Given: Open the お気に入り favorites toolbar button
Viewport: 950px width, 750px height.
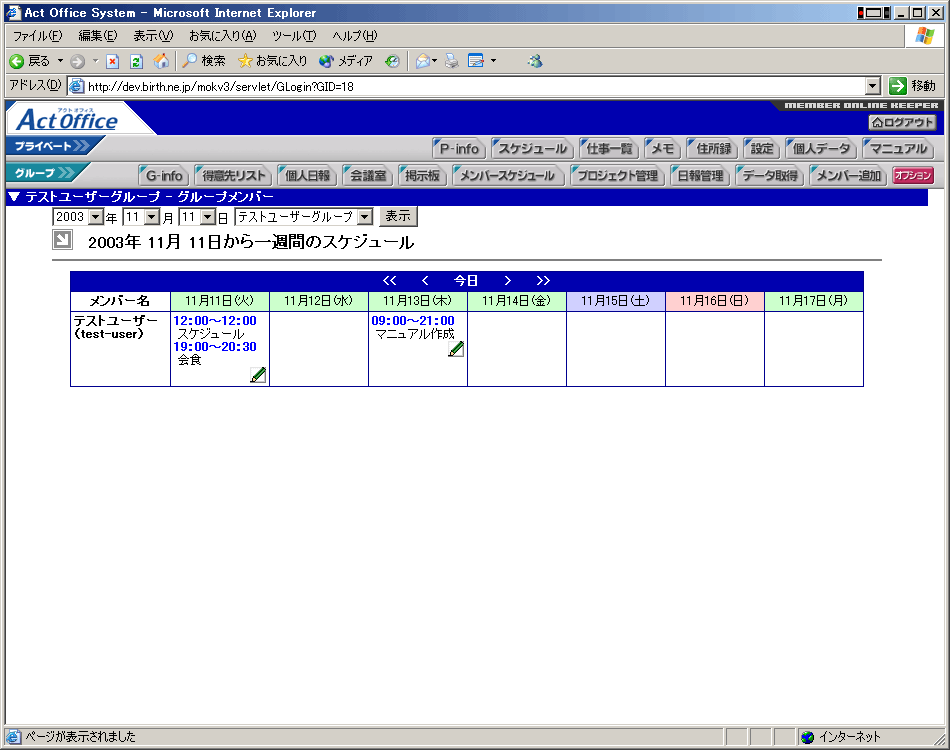Looking at the screenshot, I should 273,61.
